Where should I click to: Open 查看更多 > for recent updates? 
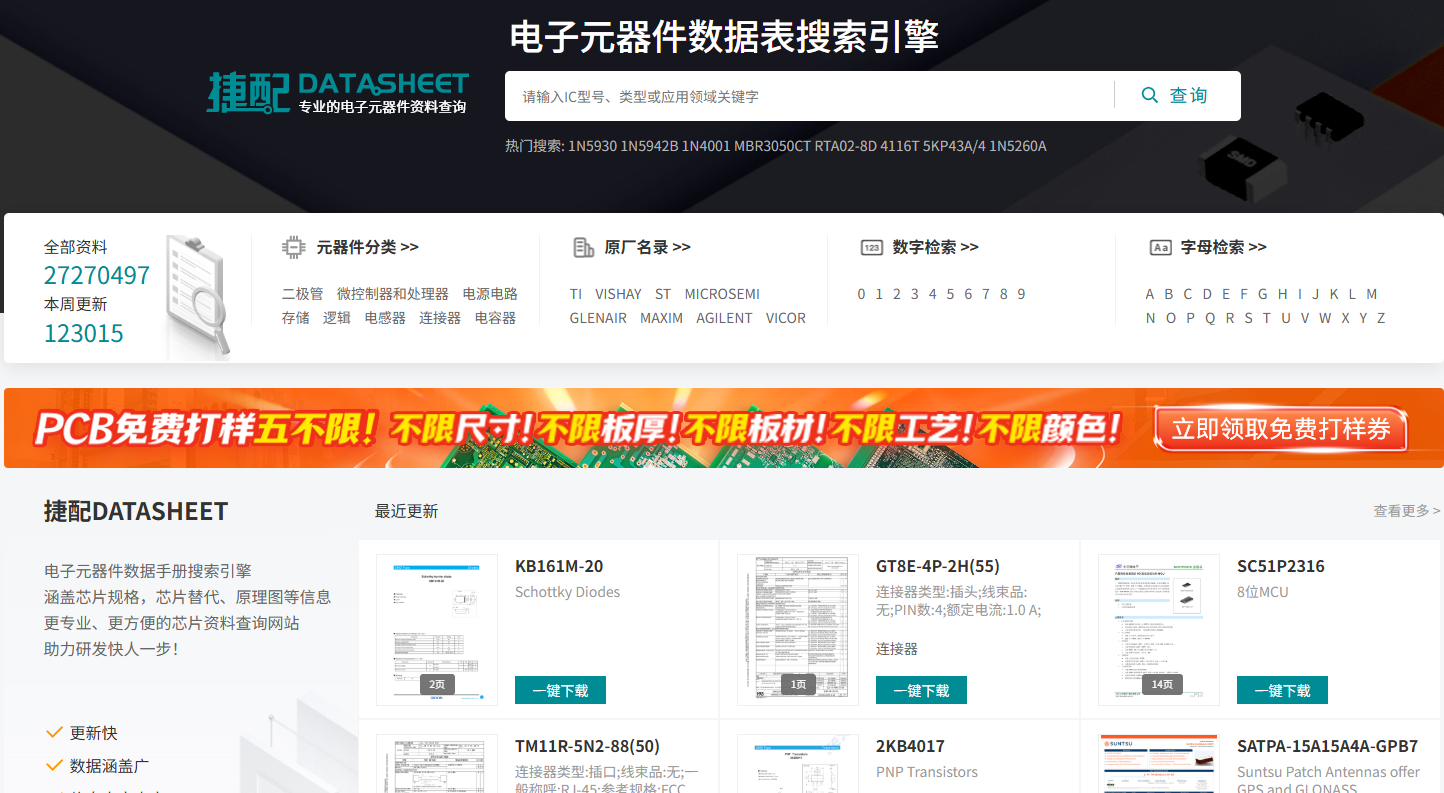[1405, 511]
